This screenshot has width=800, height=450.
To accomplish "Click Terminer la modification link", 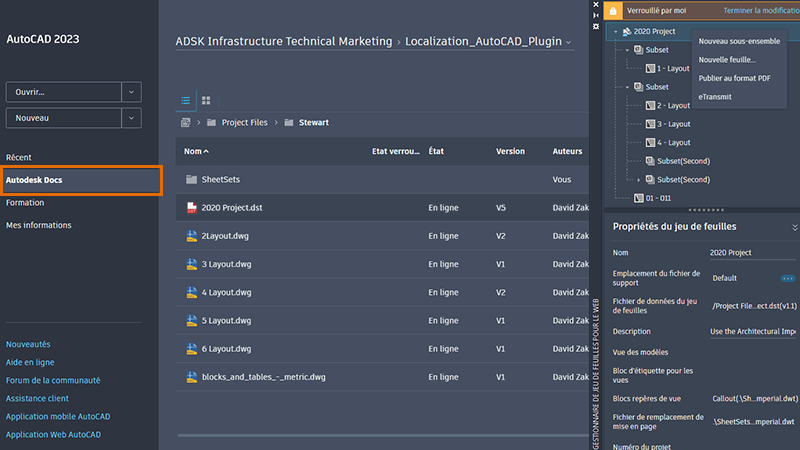I will 759,10.
